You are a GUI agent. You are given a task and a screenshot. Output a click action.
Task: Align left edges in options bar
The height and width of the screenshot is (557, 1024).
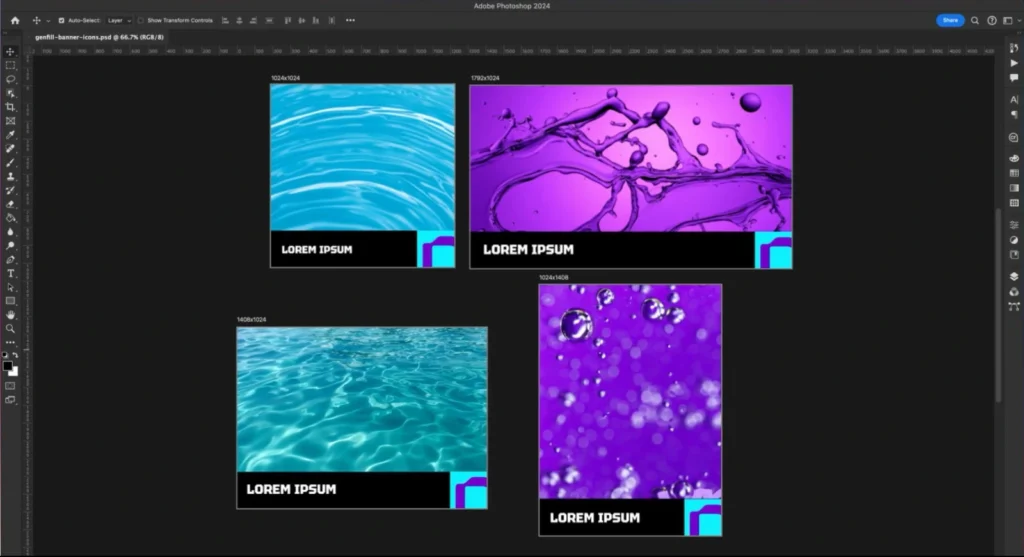point(225,20)
